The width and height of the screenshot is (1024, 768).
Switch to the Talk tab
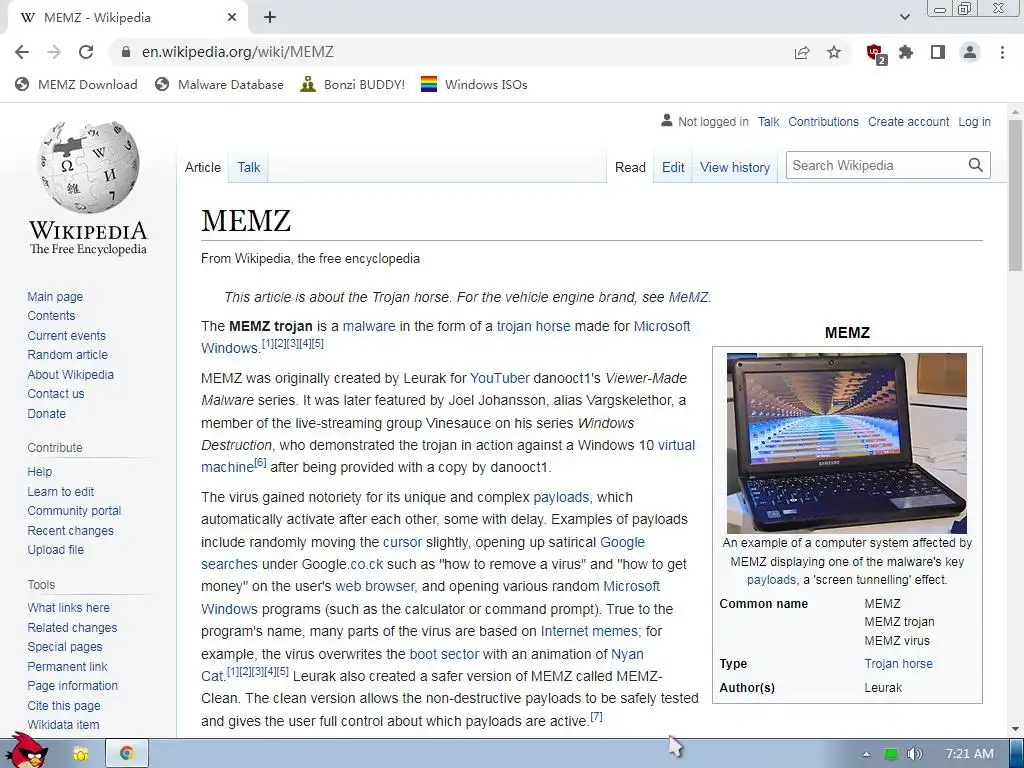point(249,167)
